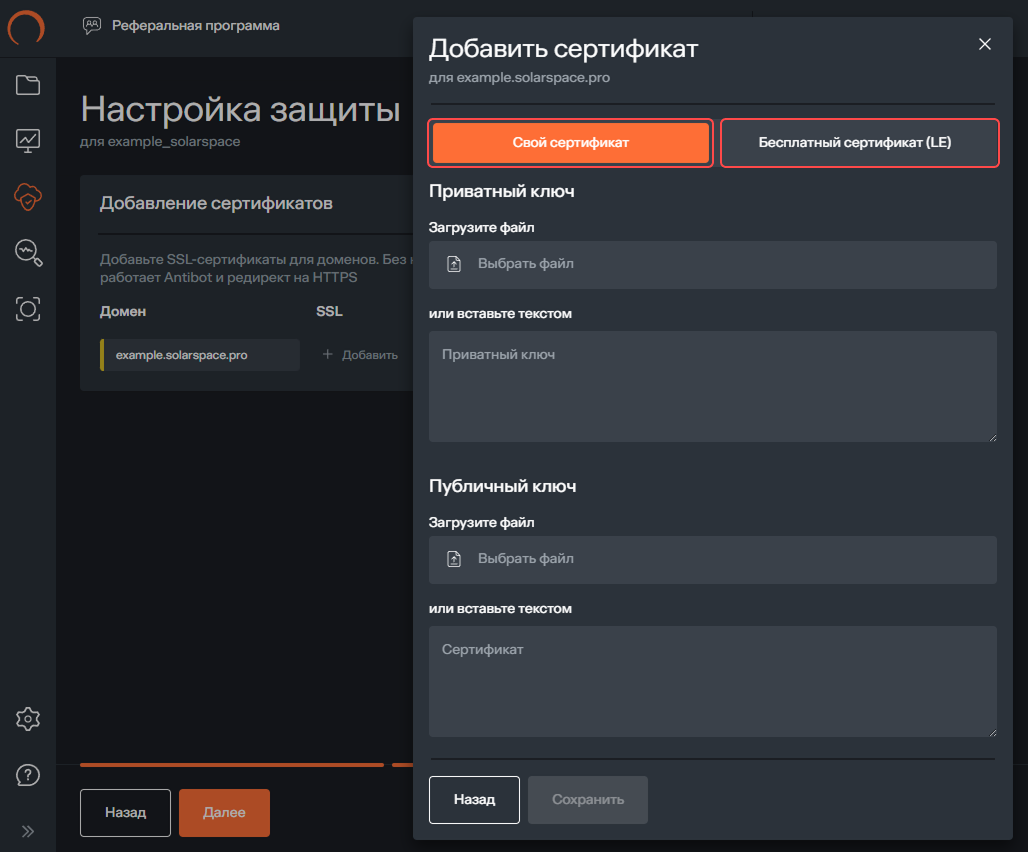
Task: Click the Сертификат text area
Action: [x=712, y=681]
